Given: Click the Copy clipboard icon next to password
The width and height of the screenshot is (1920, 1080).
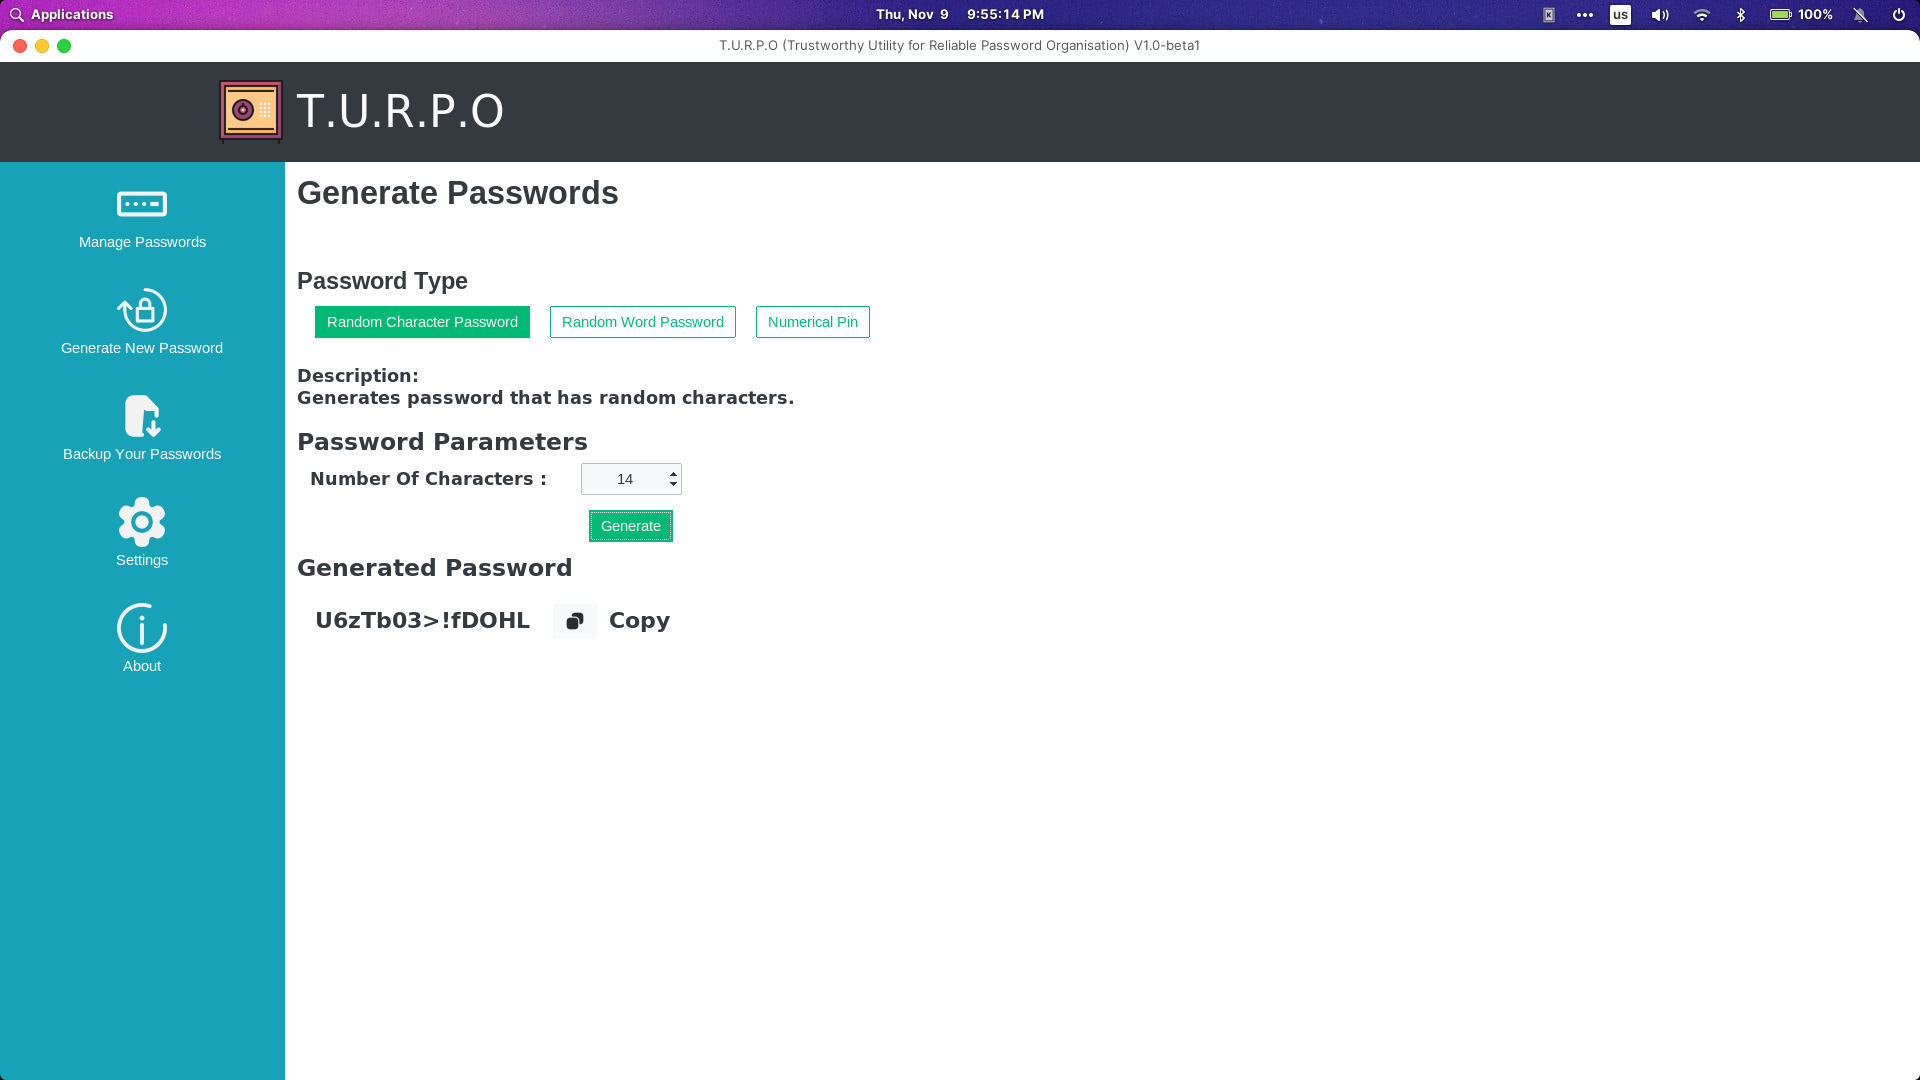Looking at the screenshot, I should coord(574,620).
